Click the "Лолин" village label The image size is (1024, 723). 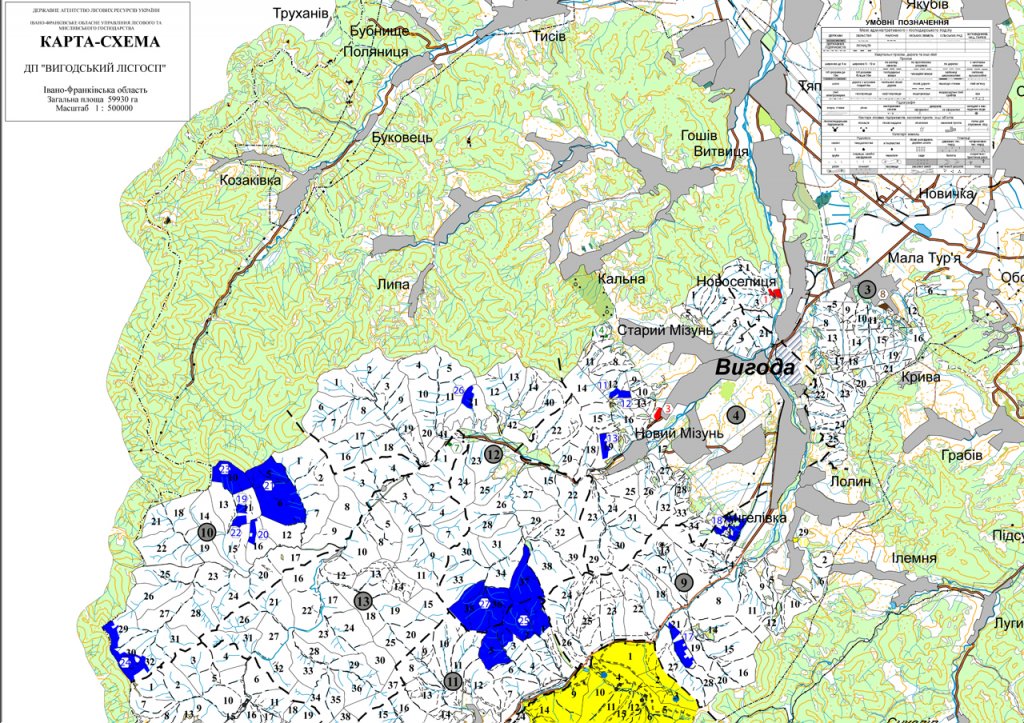(851, 481)
